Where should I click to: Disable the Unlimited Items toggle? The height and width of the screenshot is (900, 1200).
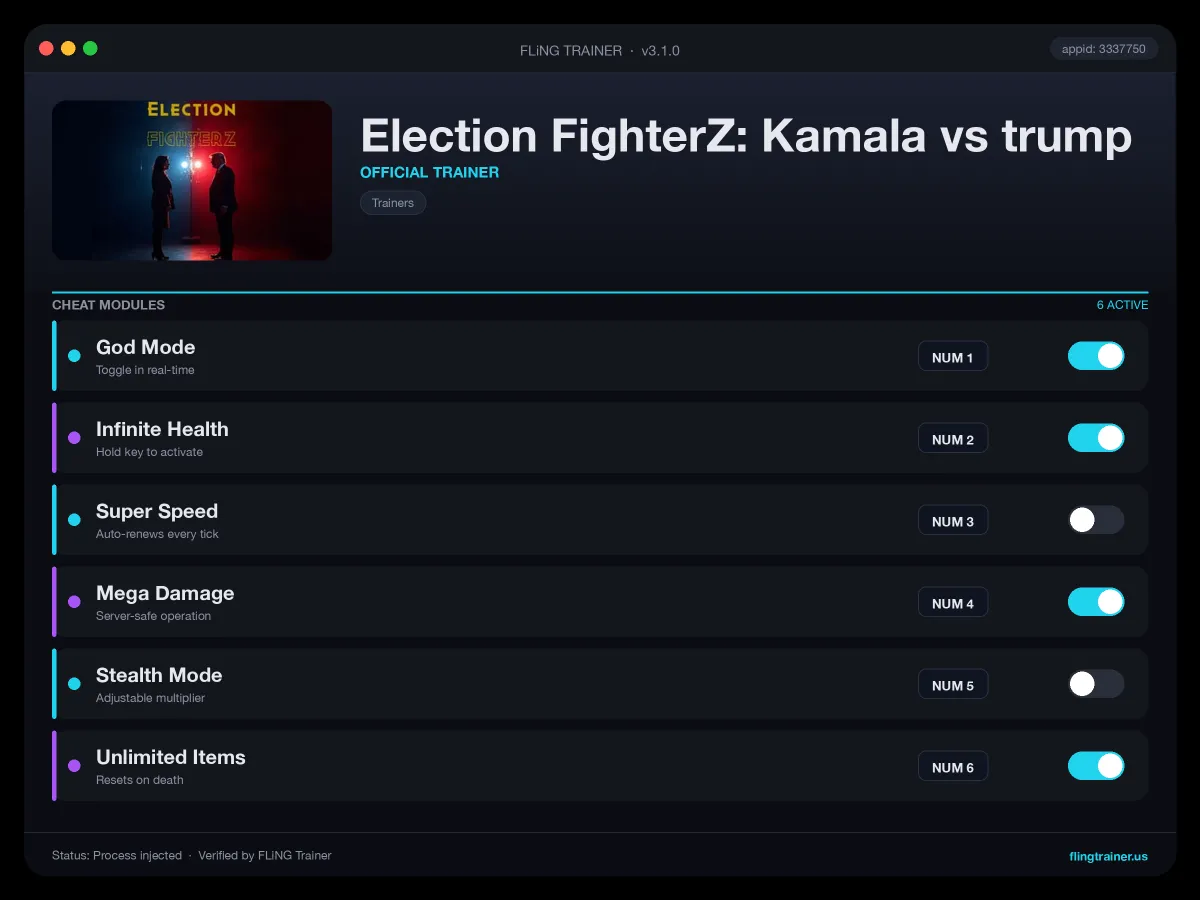(x=1096, y=766)
